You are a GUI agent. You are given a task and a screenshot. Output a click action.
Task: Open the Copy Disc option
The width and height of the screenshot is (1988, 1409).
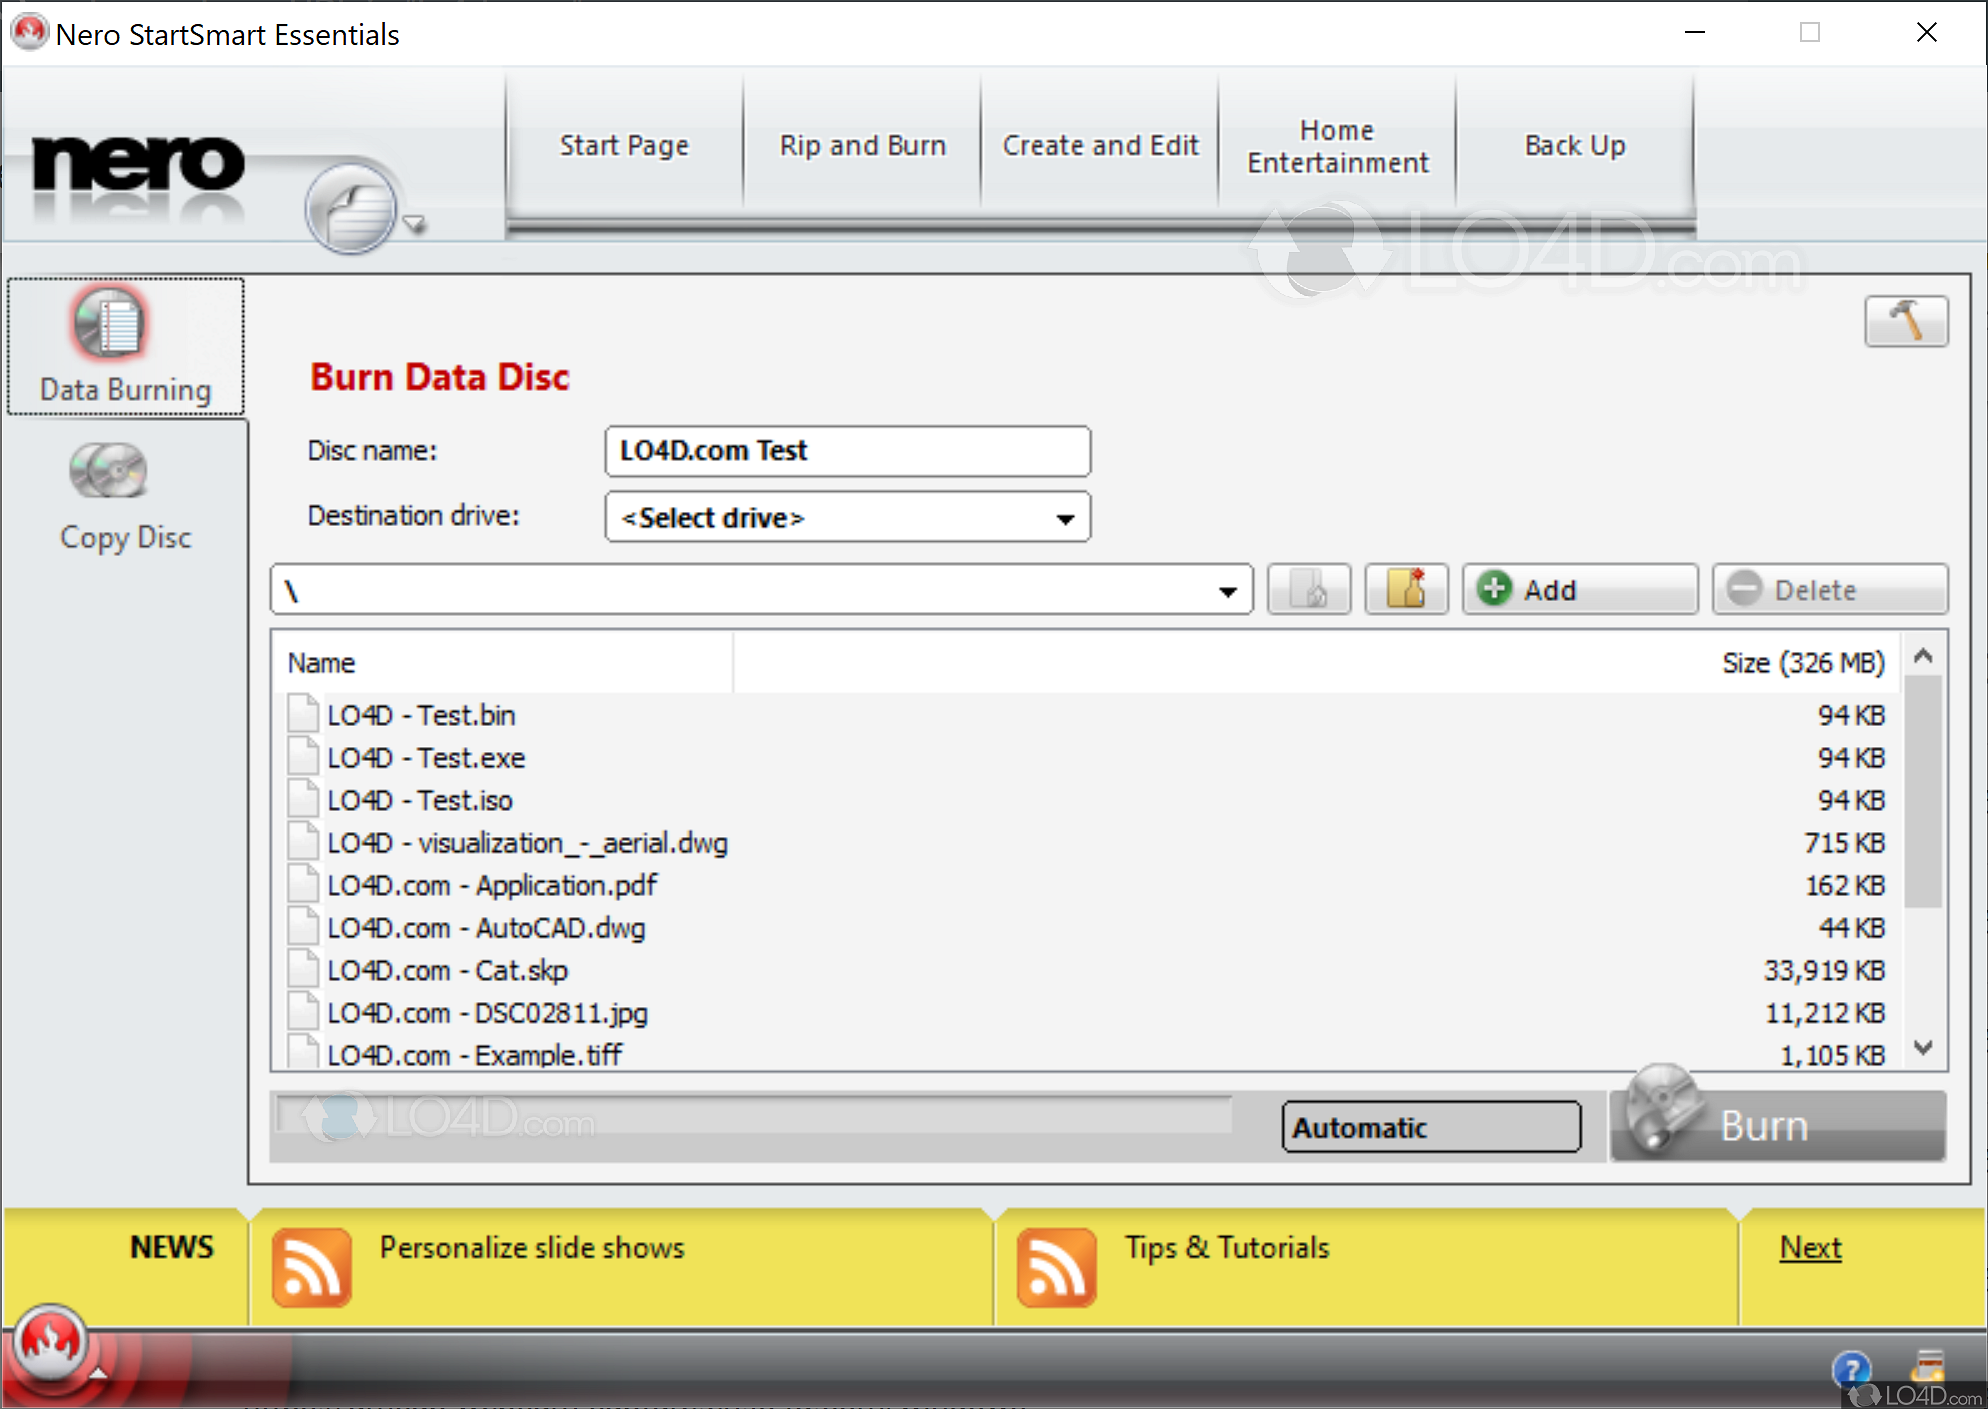click(125, 496)
